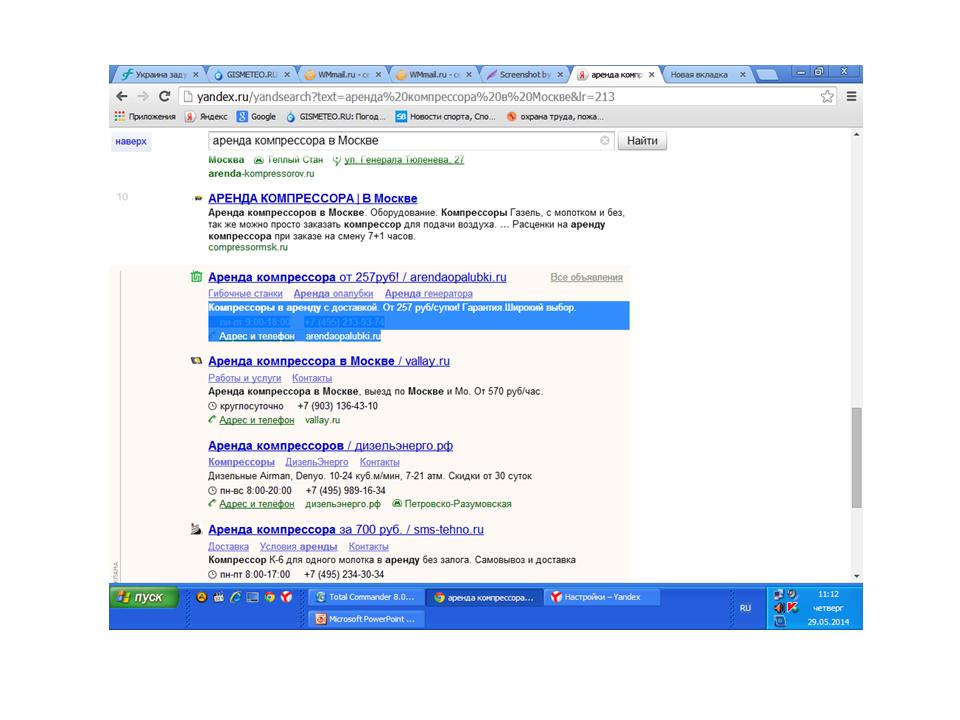The width and height of the screenshot is (960, 720).
Task: Switch to the GISMETEO.RU tab
Action: tap(249, 74)
